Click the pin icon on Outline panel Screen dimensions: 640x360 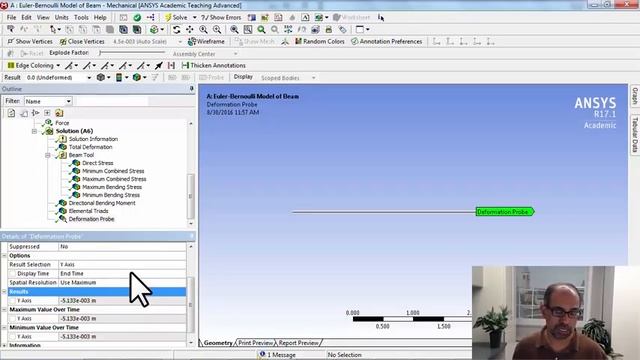click(x=191, y=89)
